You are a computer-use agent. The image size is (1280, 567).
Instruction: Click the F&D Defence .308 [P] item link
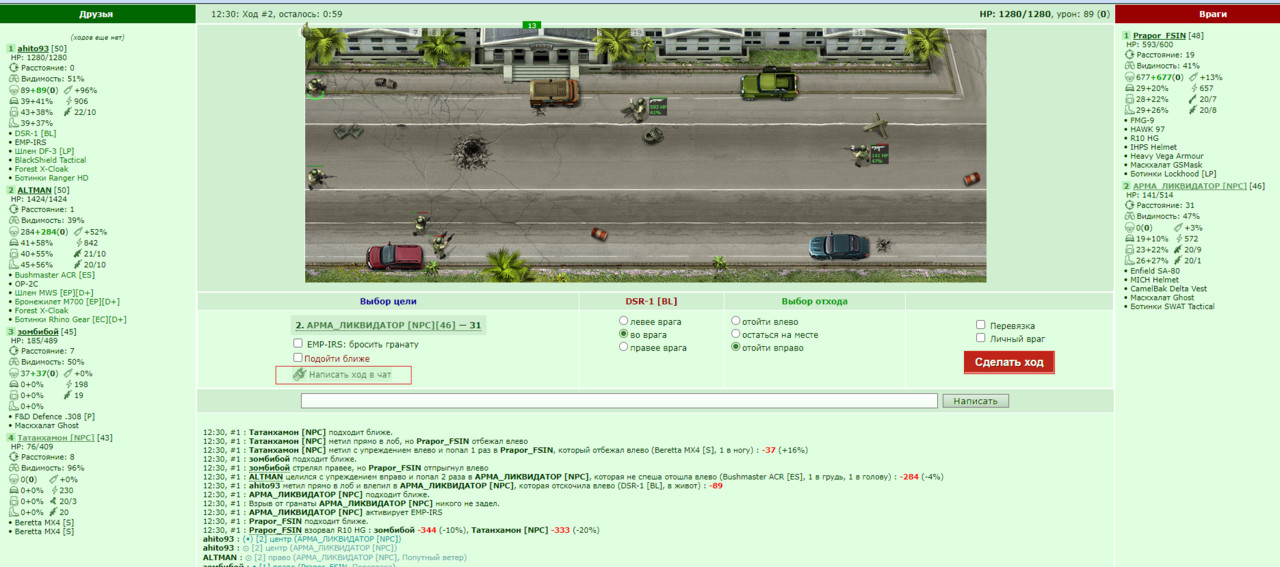(x=54, y=415)
